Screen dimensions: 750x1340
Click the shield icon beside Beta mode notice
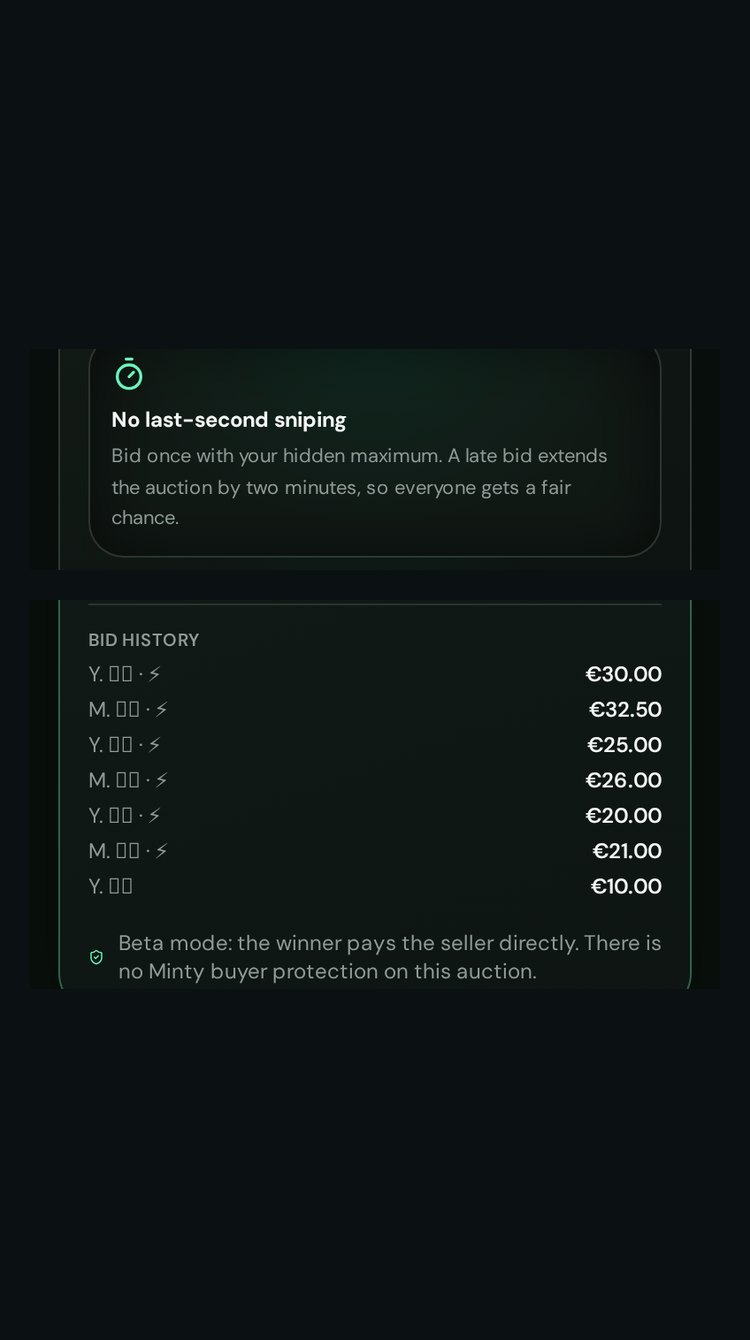coord(97,957)
